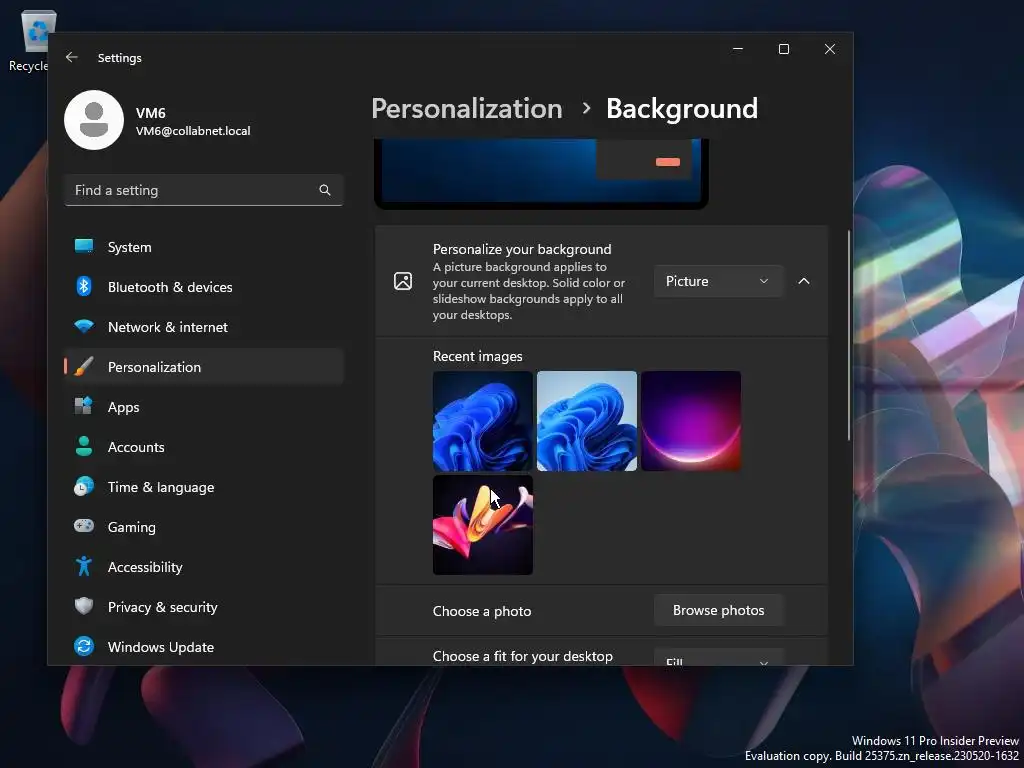Click the Choose a photo label
1024x768 pixels.
(482, 611)
